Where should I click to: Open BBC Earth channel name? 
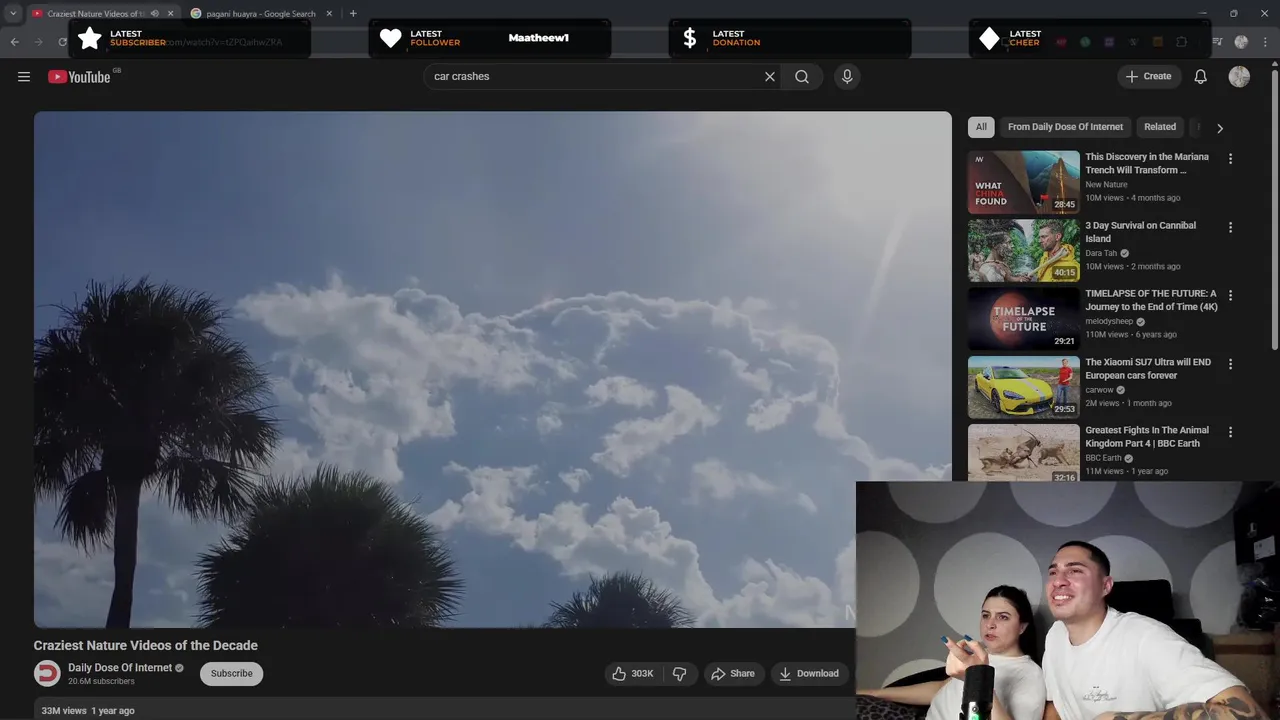click(1103, 458)
